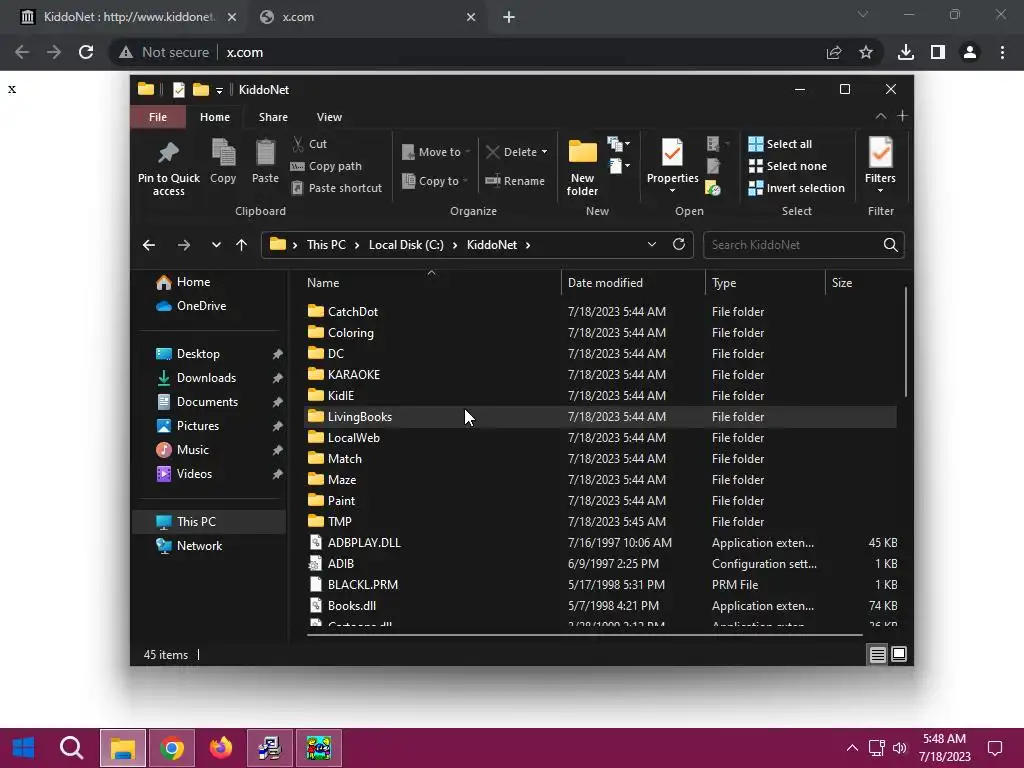Sort by Type column header
The width and height of the screenshot is (1024, 768).
765,283
